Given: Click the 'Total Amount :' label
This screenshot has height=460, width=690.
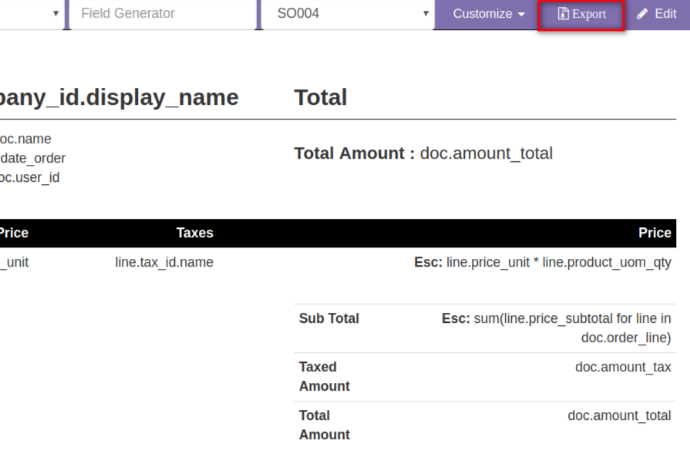Looking at the screenshot, I should coord(354,153).
